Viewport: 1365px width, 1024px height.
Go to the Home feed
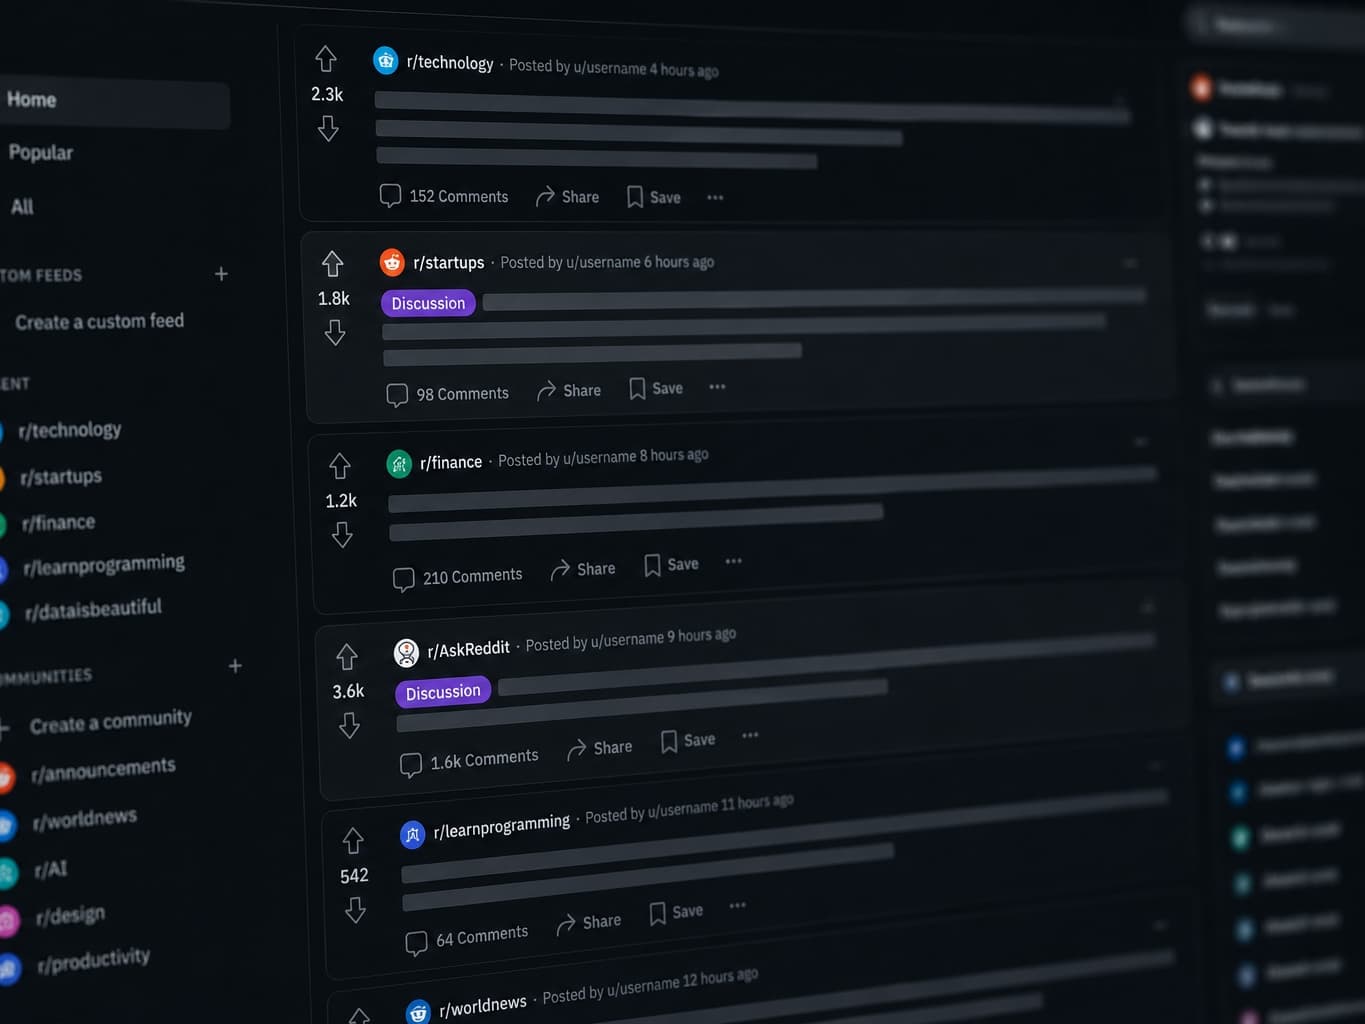114,101
